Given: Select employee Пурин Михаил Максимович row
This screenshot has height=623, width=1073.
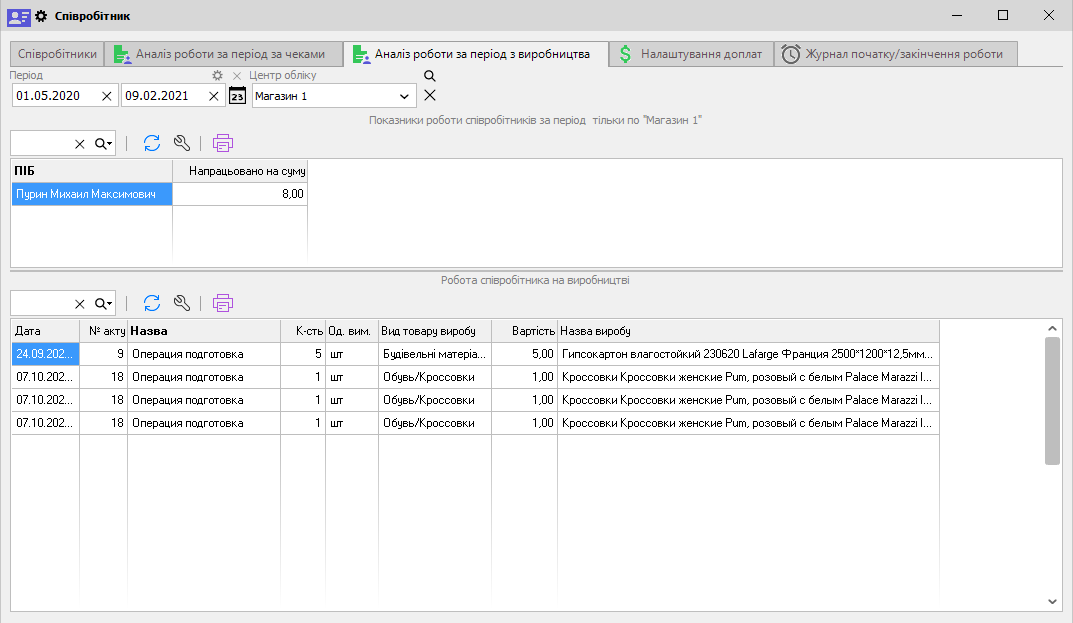Looking at the screenshot, I should tap(92, 194).
